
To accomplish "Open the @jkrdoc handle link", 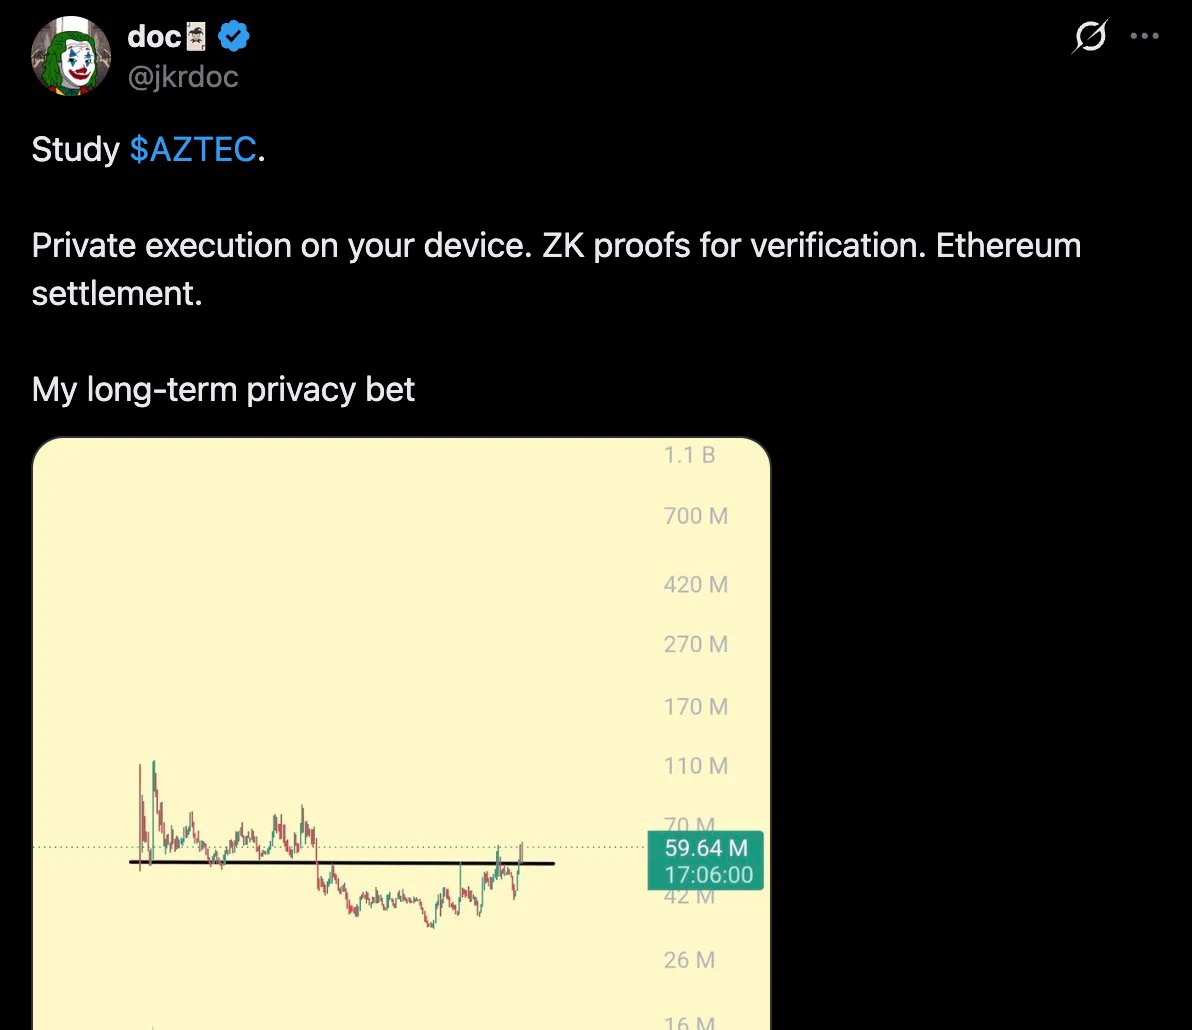I will point(182,77).
